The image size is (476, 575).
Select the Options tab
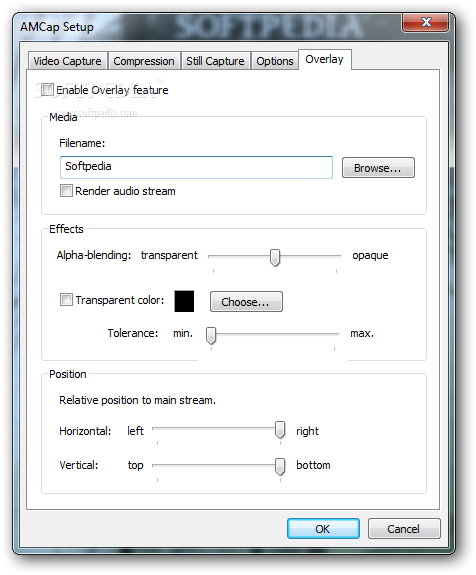[275, 61]
